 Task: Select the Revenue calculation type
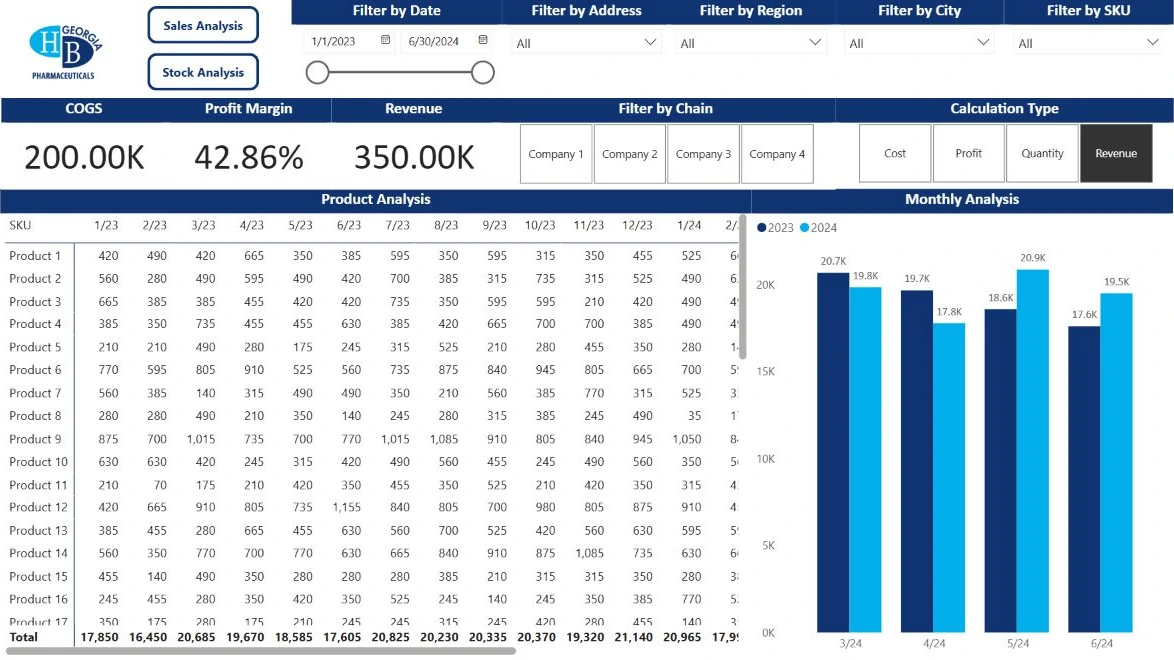click(1116, 153)
